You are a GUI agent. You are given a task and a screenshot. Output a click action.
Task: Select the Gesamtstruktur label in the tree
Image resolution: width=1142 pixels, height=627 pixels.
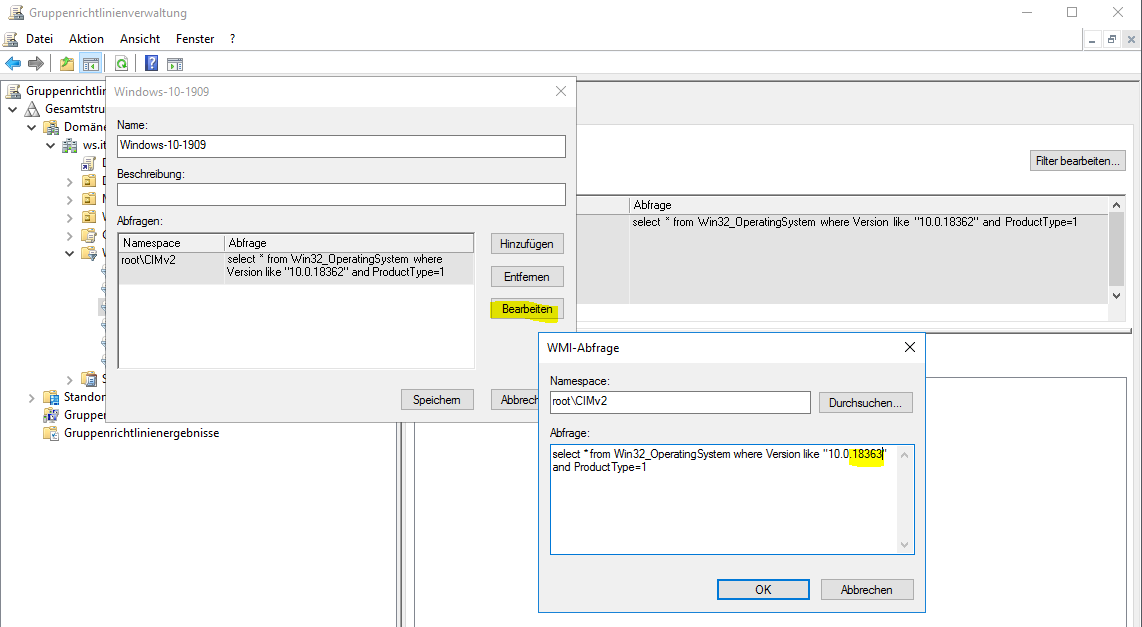pos(75,109)
